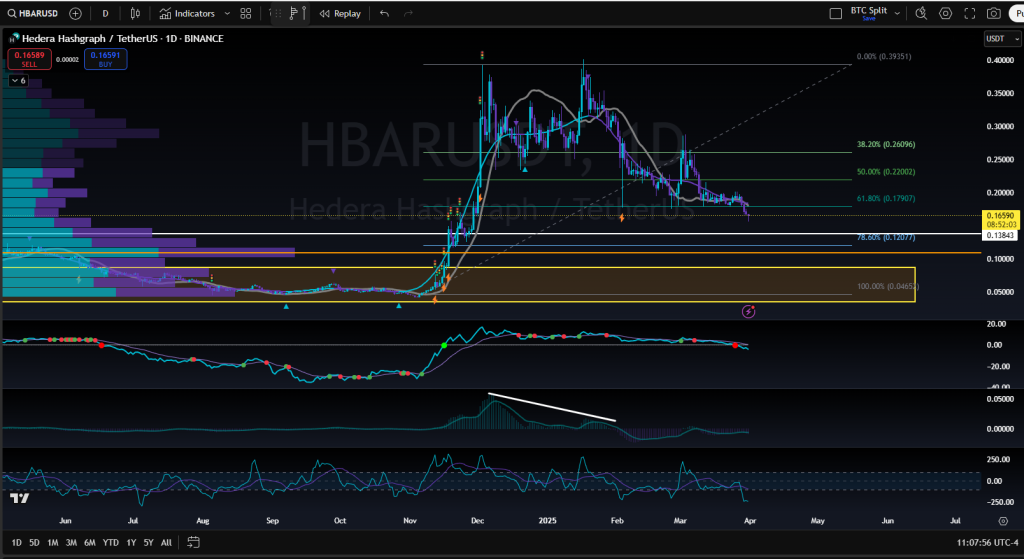Click the current price label 0.16590
This screenshot has height=559, width=1024.
click(x=1000, y=215)
